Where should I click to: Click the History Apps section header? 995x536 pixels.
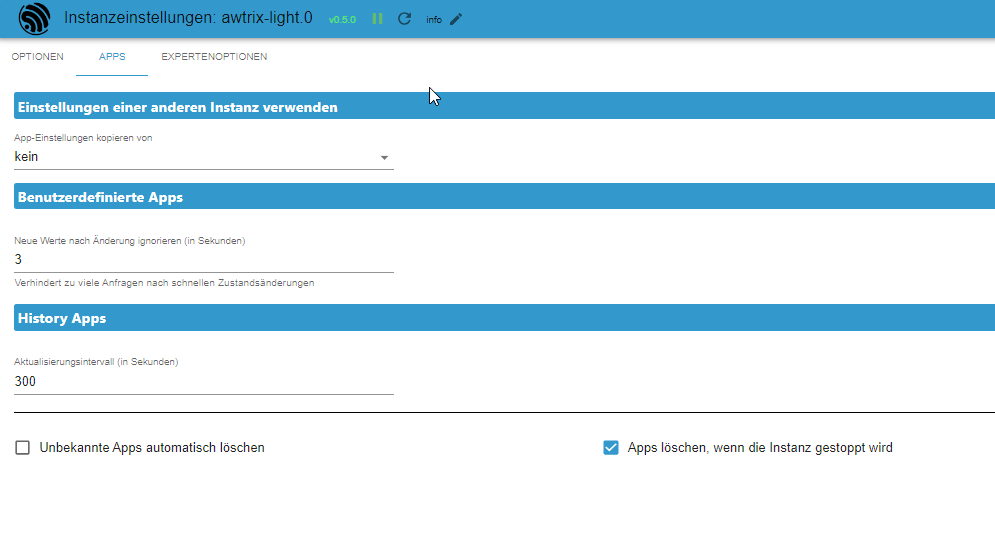click(504, 318)
